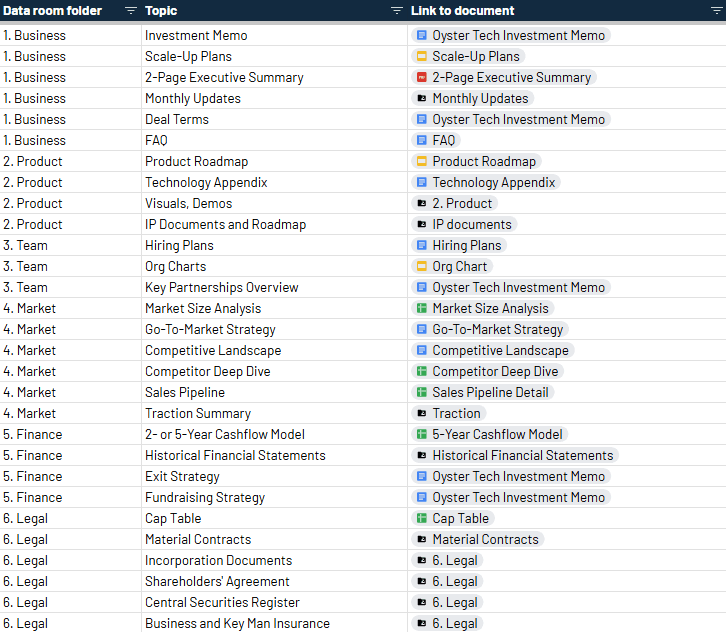Click the Slides icon beside Scale-Up Plans link
The image size is (726, 632).
(422, 56)
